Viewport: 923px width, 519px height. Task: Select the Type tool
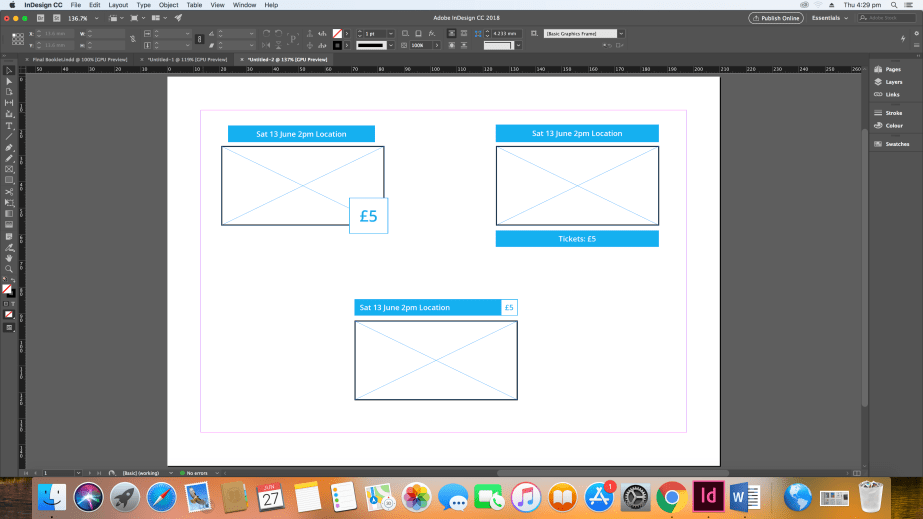pos(9,126)
